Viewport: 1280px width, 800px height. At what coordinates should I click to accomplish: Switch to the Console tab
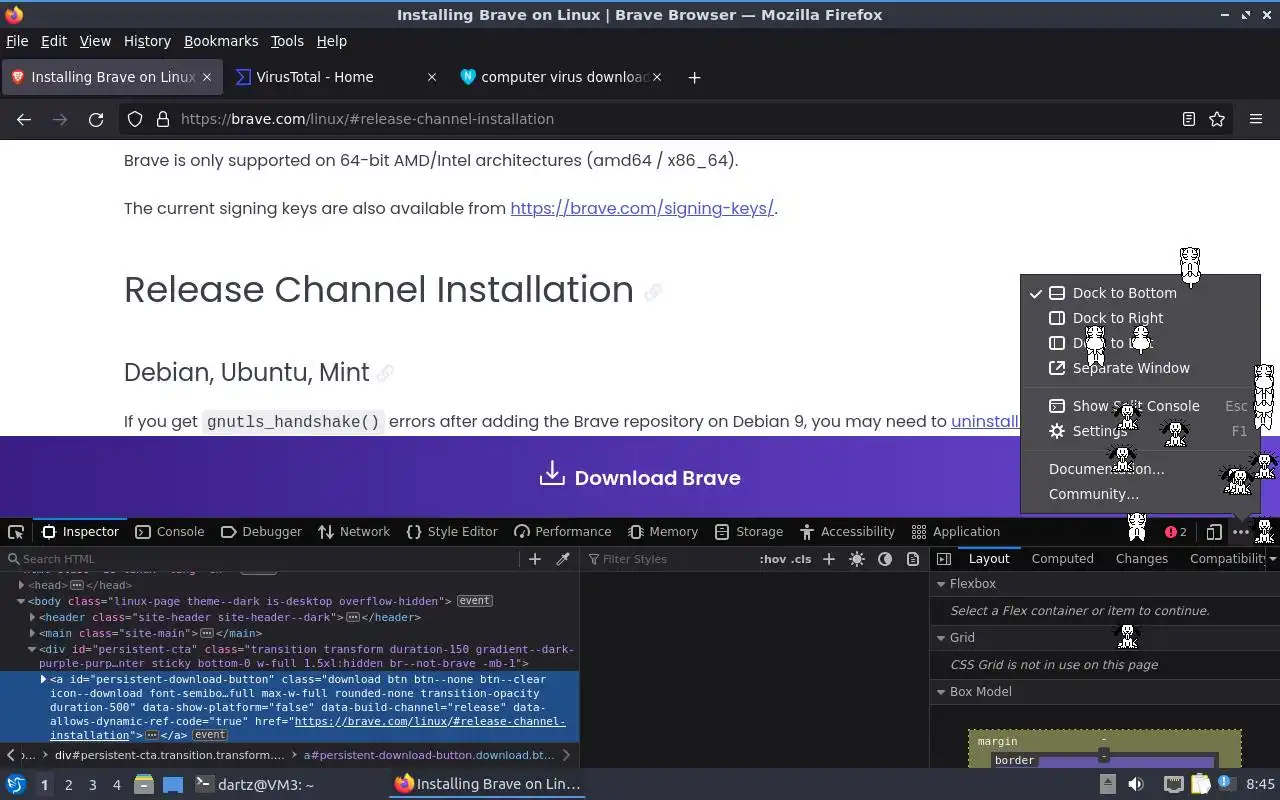pos(169,532)
